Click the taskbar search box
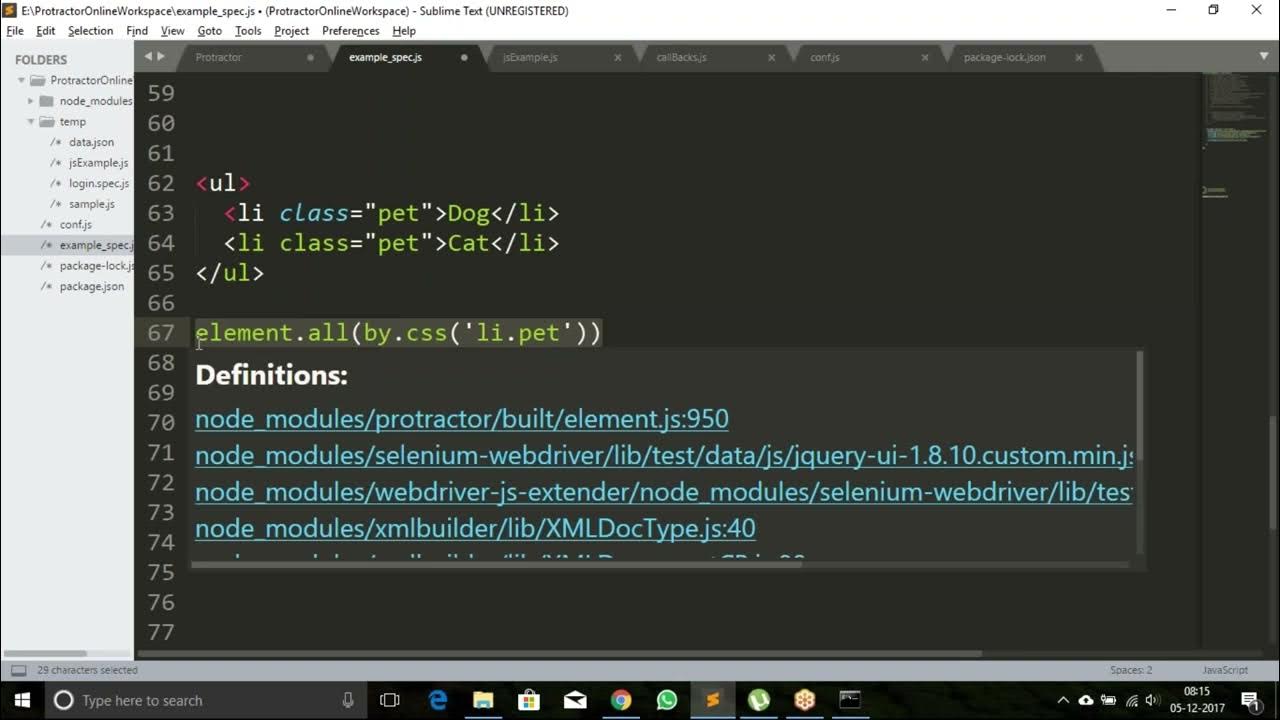The height and width of the screenshot is (720, 1280). [205, 700]
